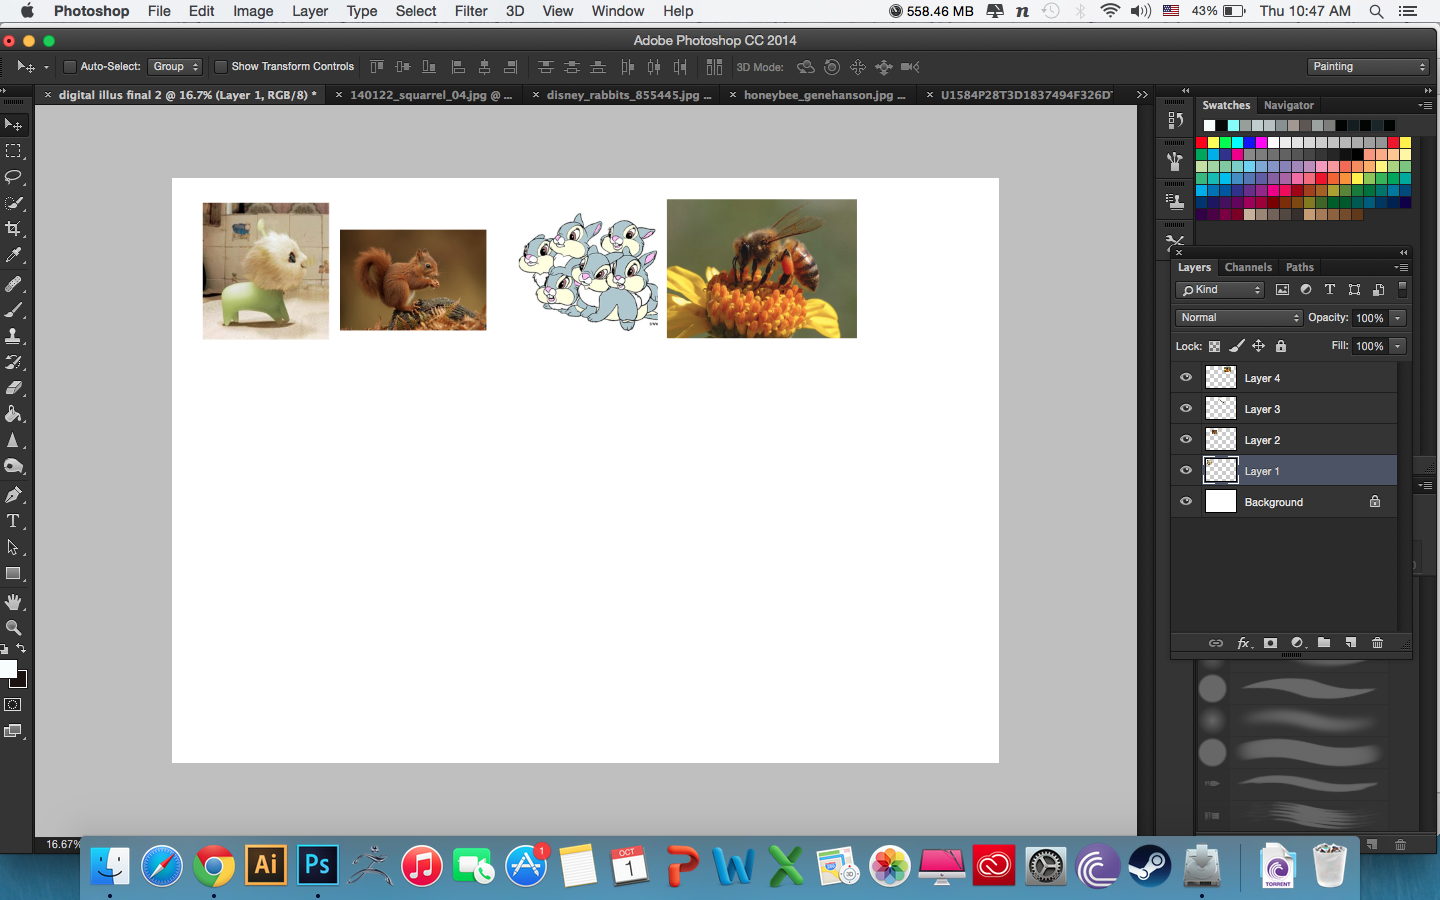Open Finder from the Dock

[110, 865]
